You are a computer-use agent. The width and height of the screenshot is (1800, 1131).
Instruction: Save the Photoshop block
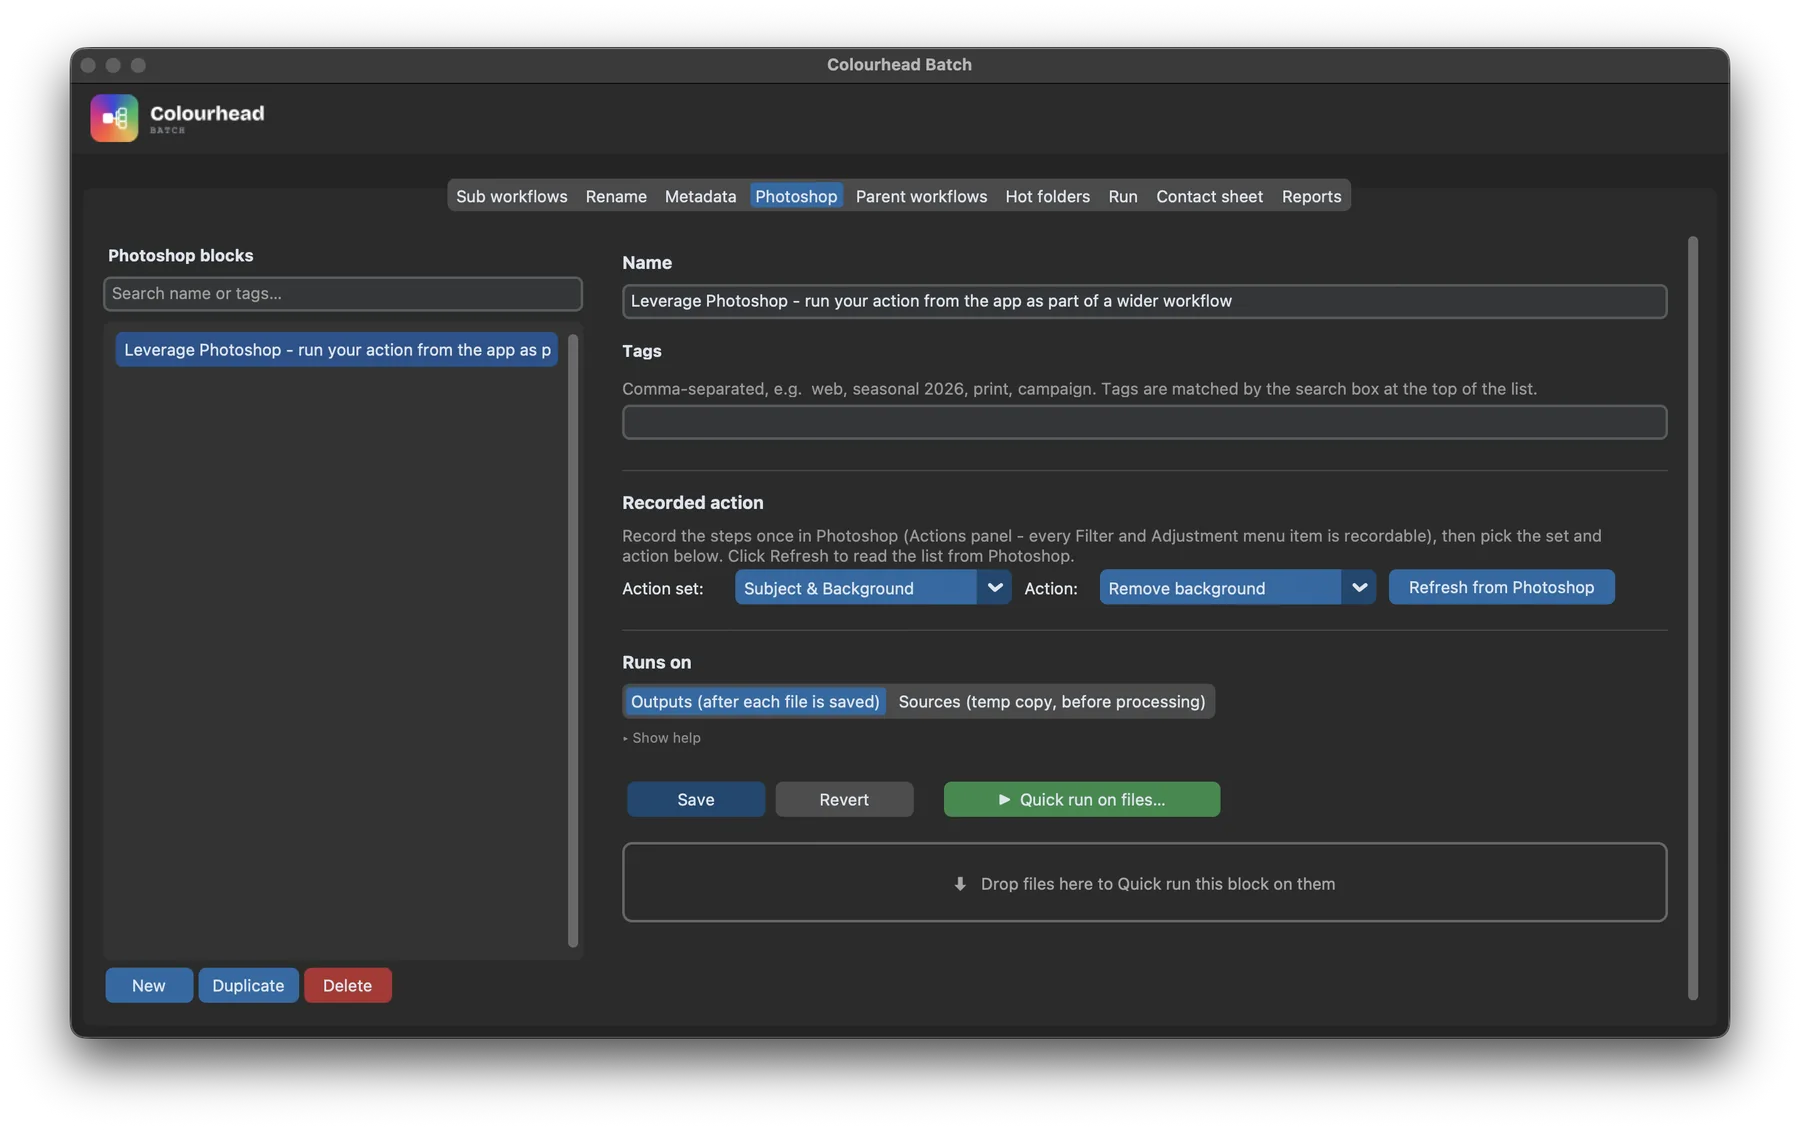pos(696,800)
